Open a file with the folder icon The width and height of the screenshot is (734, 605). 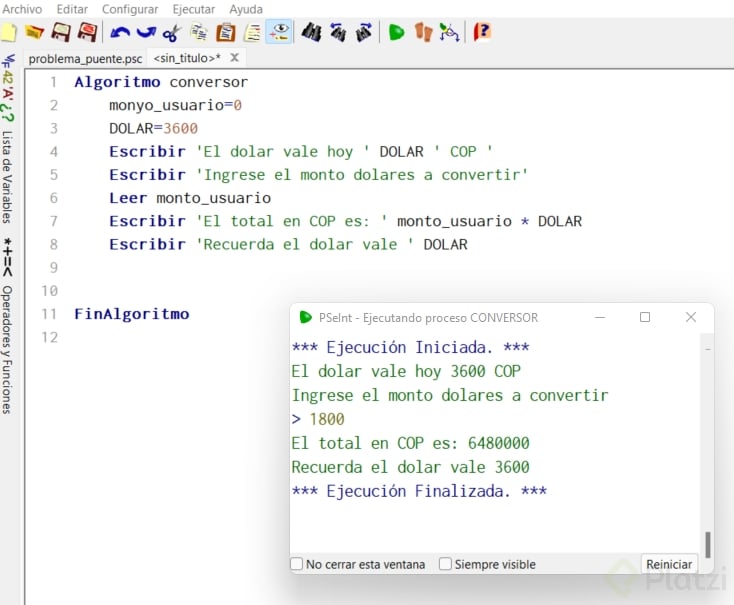34,32
